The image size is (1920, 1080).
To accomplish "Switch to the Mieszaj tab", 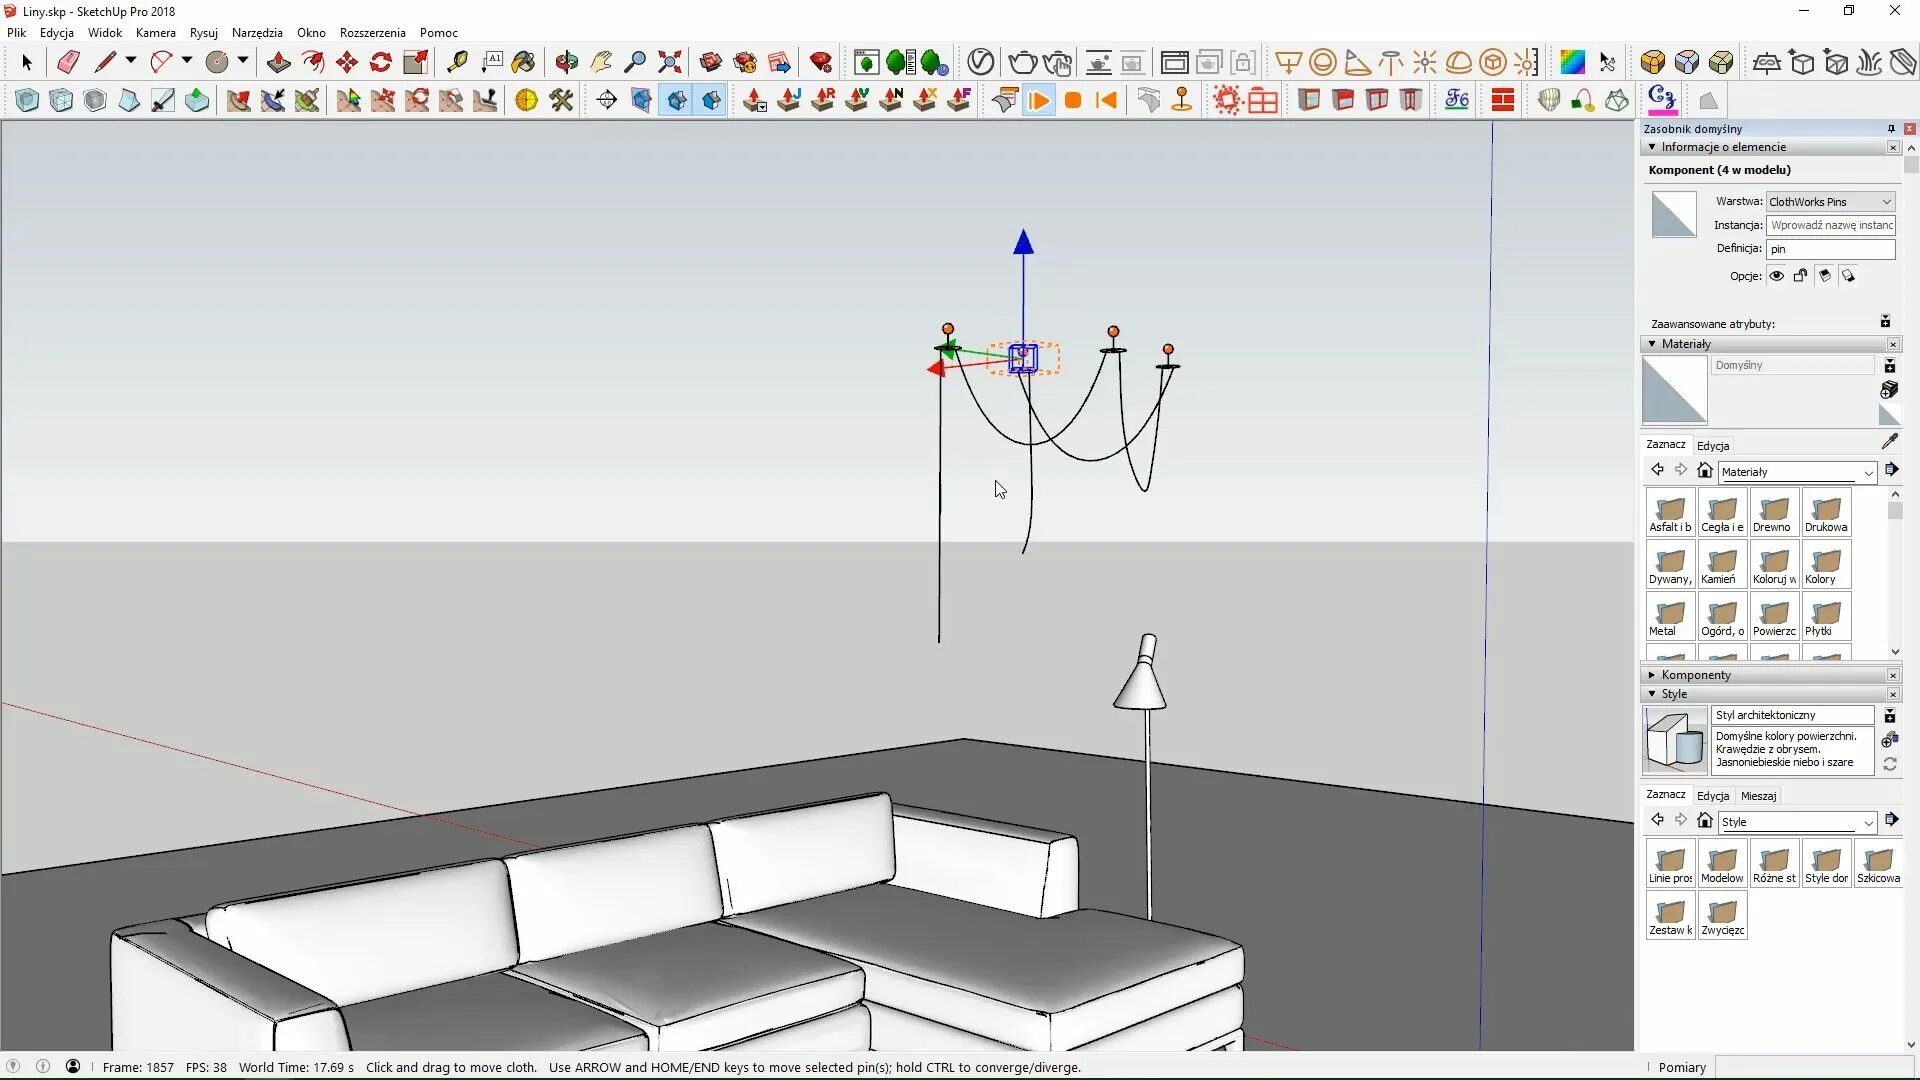I will pos(1758,796).
